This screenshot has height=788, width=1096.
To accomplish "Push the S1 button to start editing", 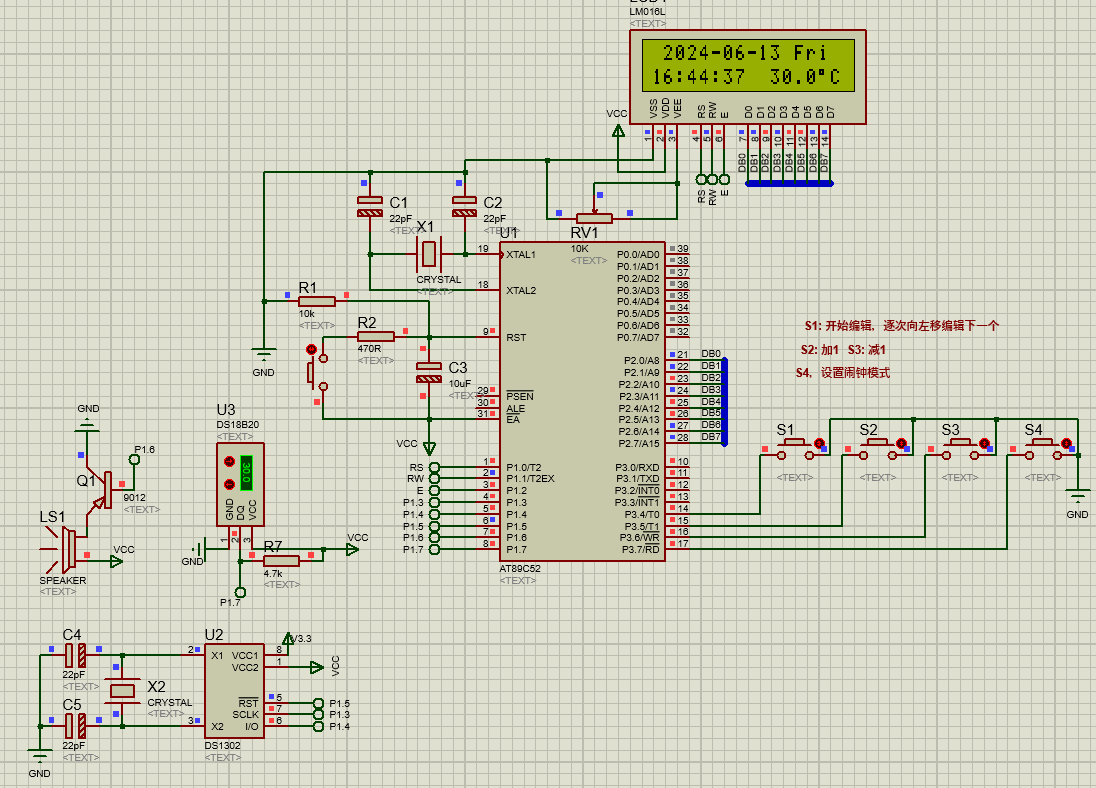I will (795, 449).
